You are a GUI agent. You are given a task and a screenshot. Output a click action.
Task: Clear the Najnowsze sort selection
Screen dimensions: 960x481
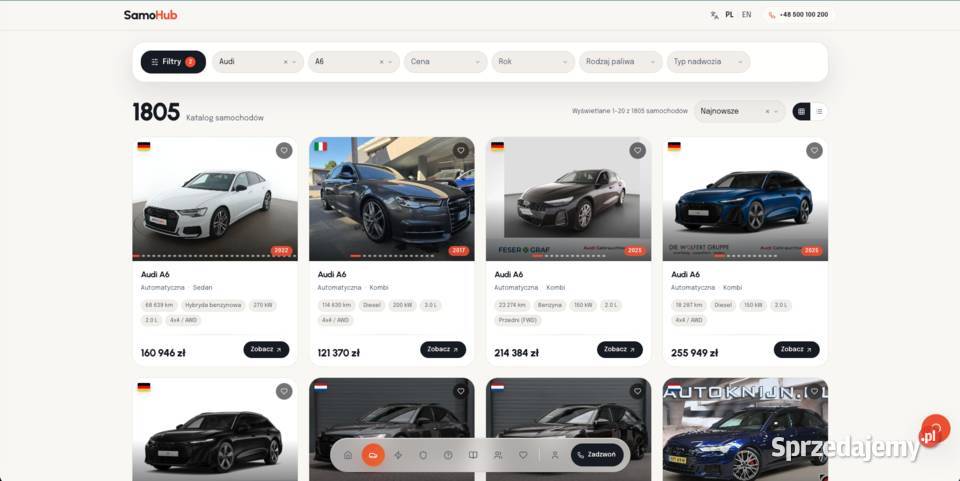pyautogui.click(x=767, y=111)
